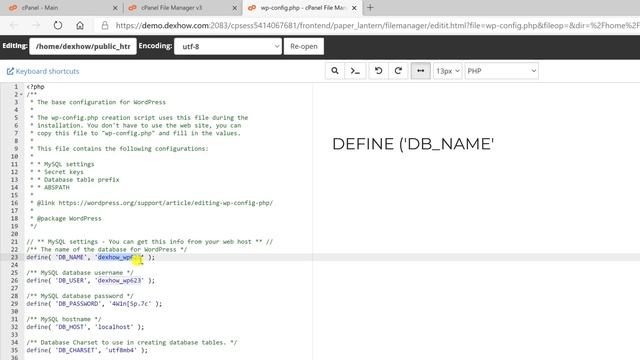Click the wordpress.org link text on line 16
Image resolution: width=640 pixels, height=360 pixels.
pyautogui.click(x=165, y=203)
